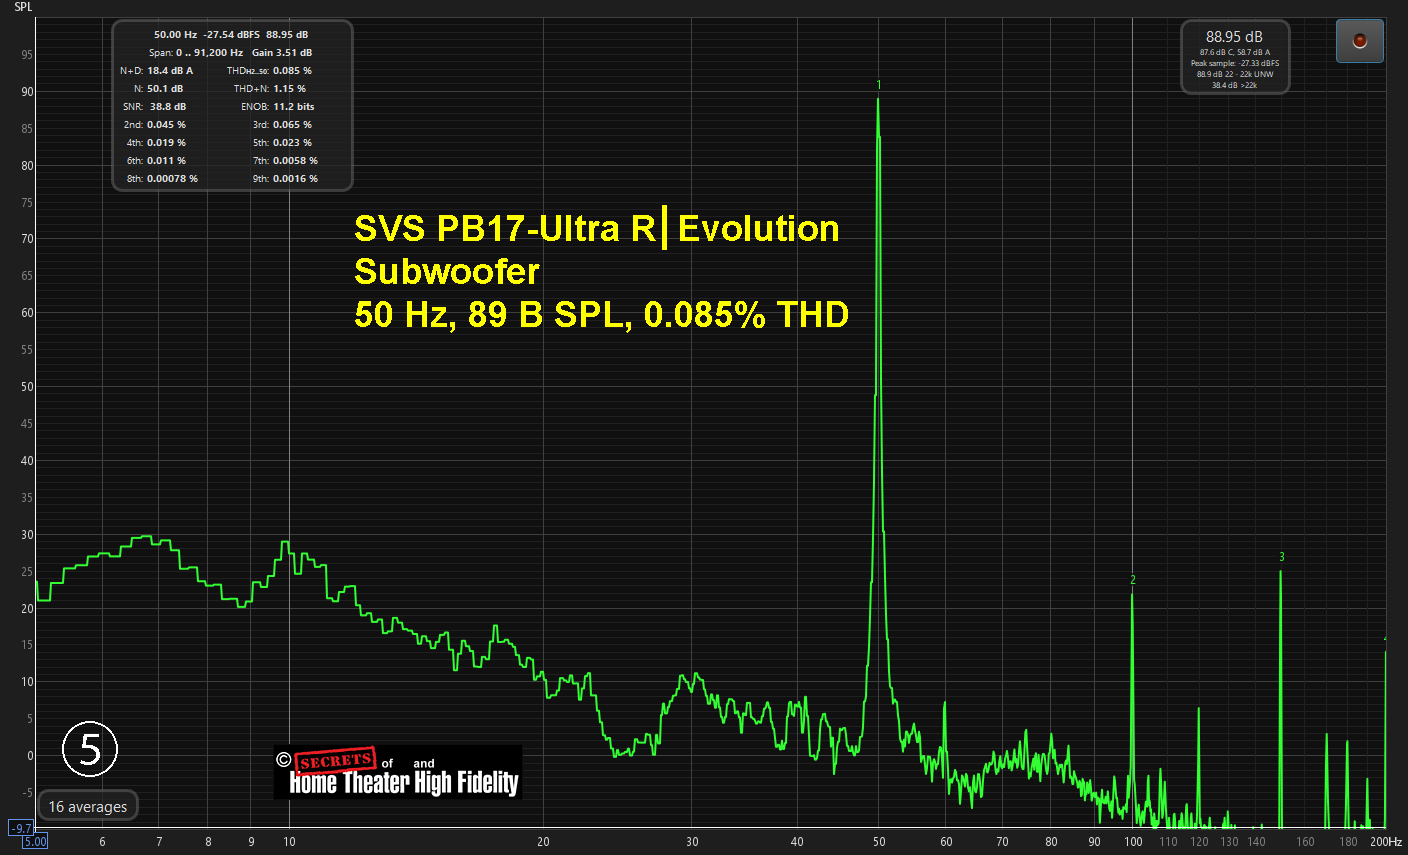Select the 87.6 dB C, 58.7 dB A line
The image size is (1408, 855).
click(x=1234, y=53)
